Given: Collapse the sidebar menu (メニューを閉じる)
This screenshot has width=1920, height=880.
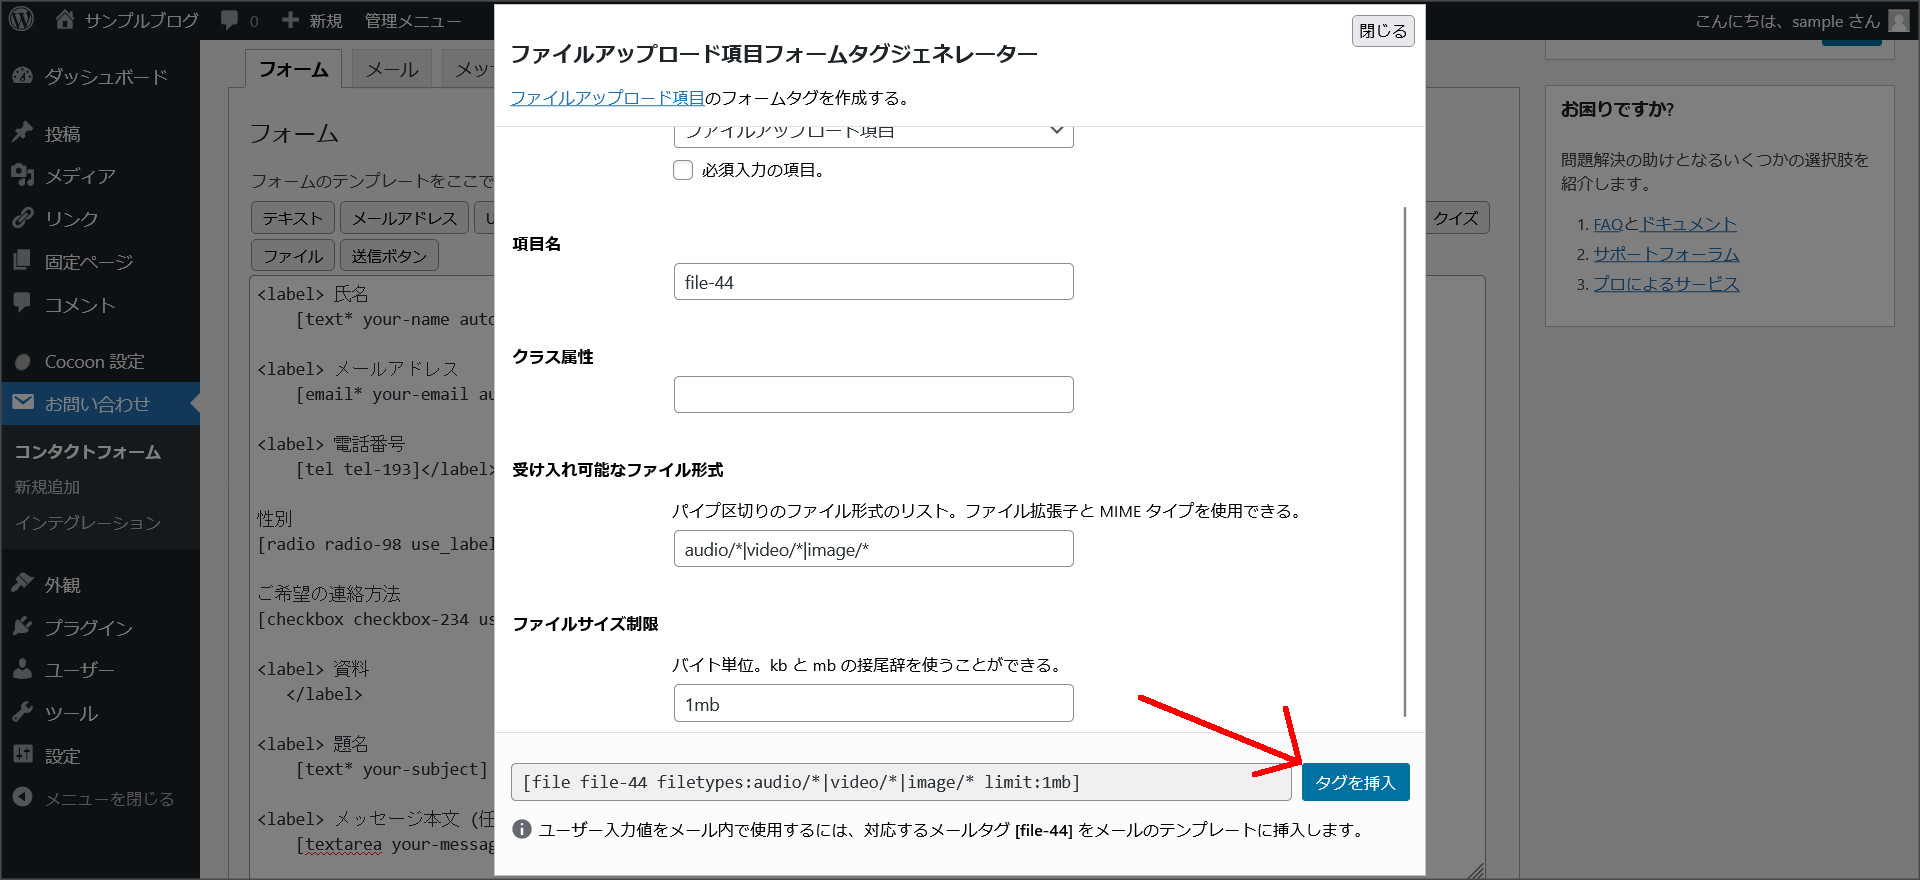Looking at the screenshot, I should click(x=94, y=798).
